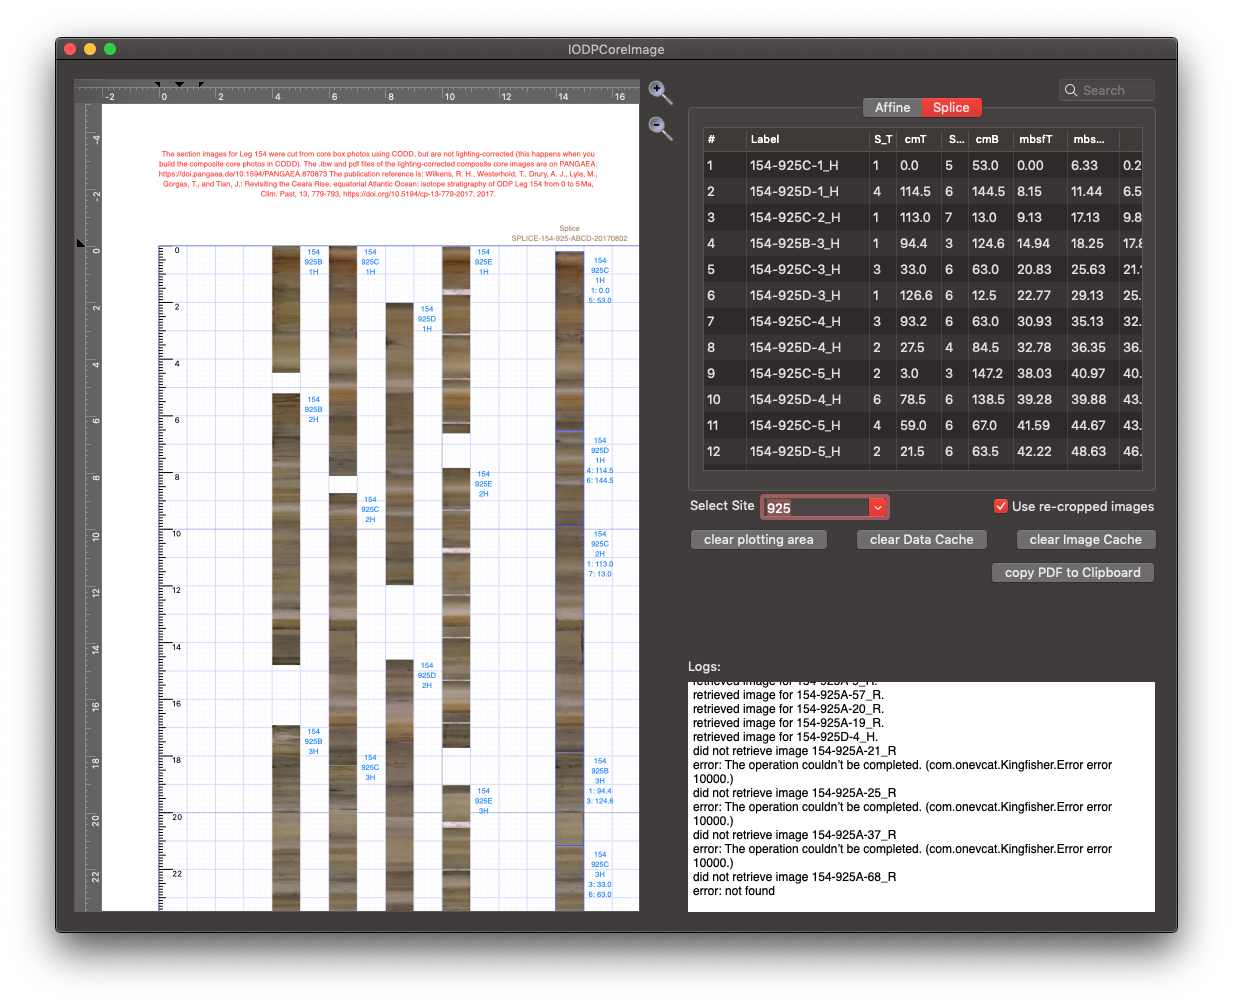Click copy PDF to Clipboard

coord(1072,572)
